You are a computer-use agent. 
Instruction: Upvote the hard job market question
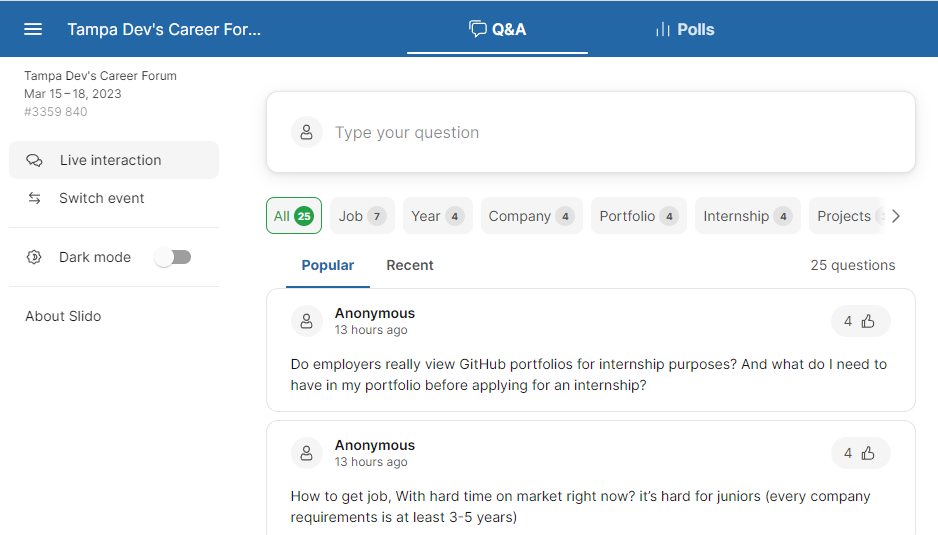pyautogui.click(x=860, y=453)
